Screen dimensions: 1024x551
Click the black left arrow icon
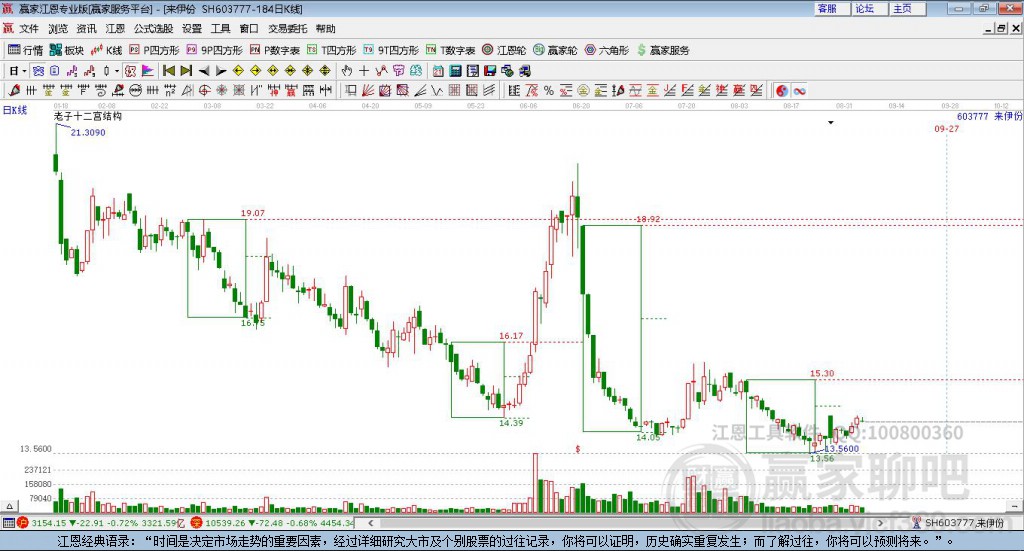click(x=204, y=71)
